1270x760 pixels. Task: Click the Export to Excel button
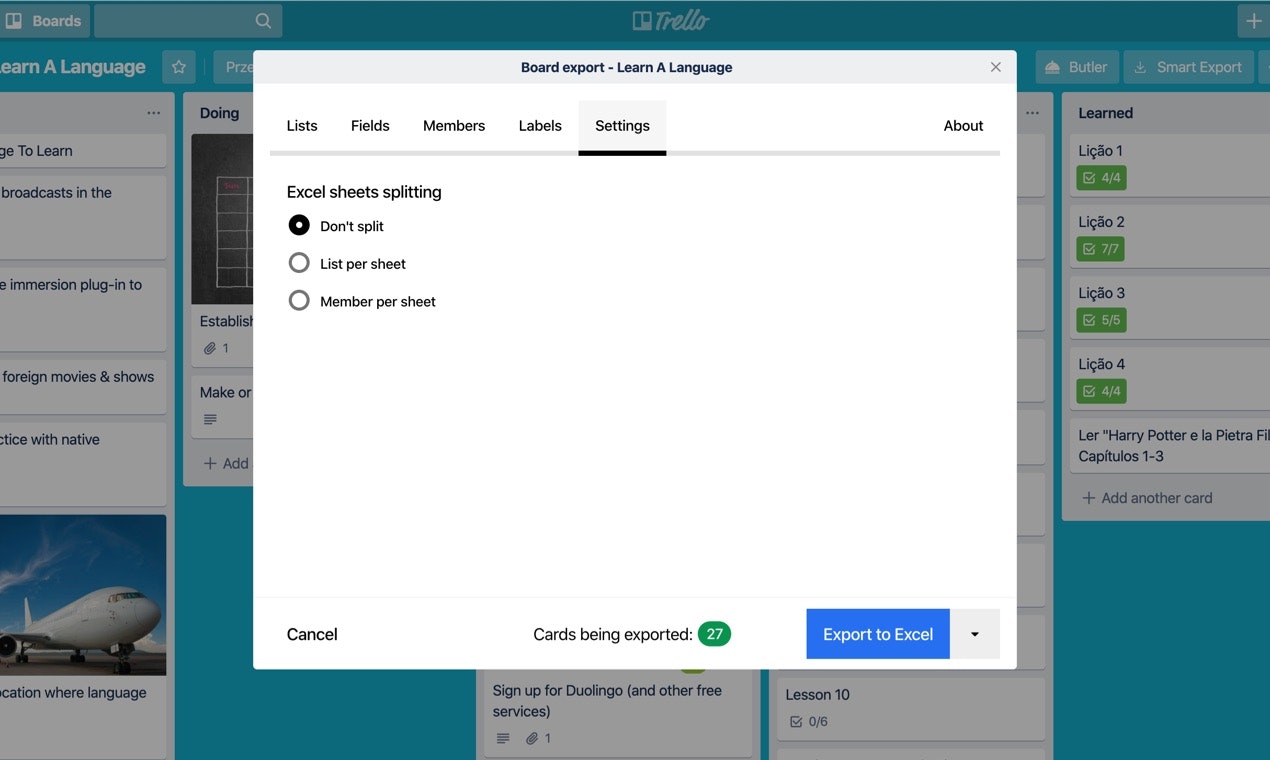coord(877,633)
